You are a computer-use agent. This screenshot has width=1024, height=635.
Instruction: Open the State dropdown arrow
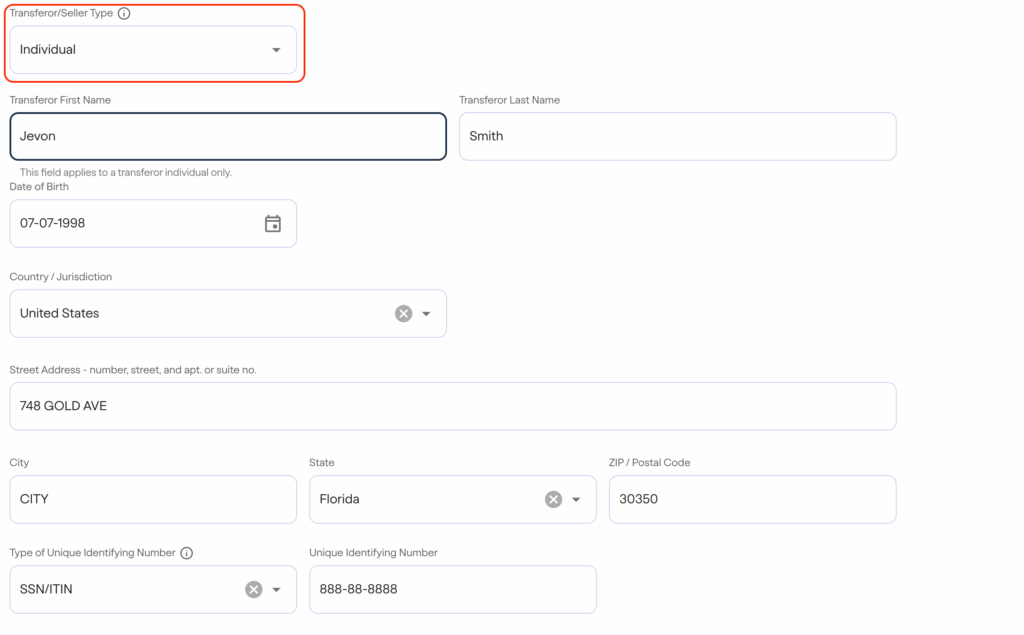pyautogui.click(x=576, y=499)
